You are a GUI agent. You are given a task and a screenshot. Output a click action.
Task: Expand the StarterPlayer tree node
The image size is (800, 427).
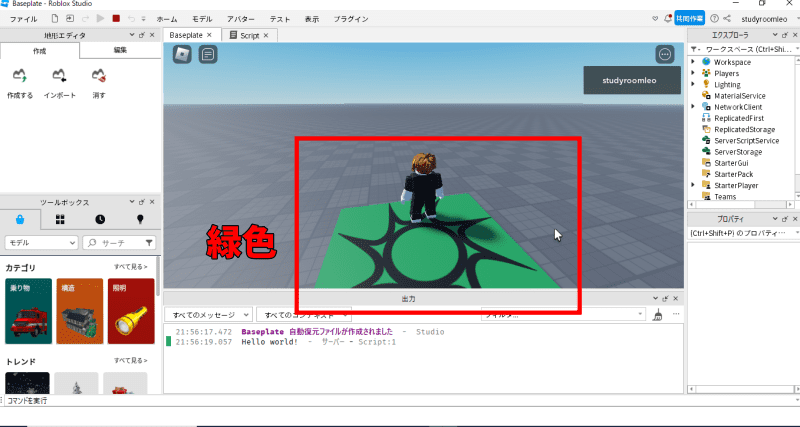693,185
